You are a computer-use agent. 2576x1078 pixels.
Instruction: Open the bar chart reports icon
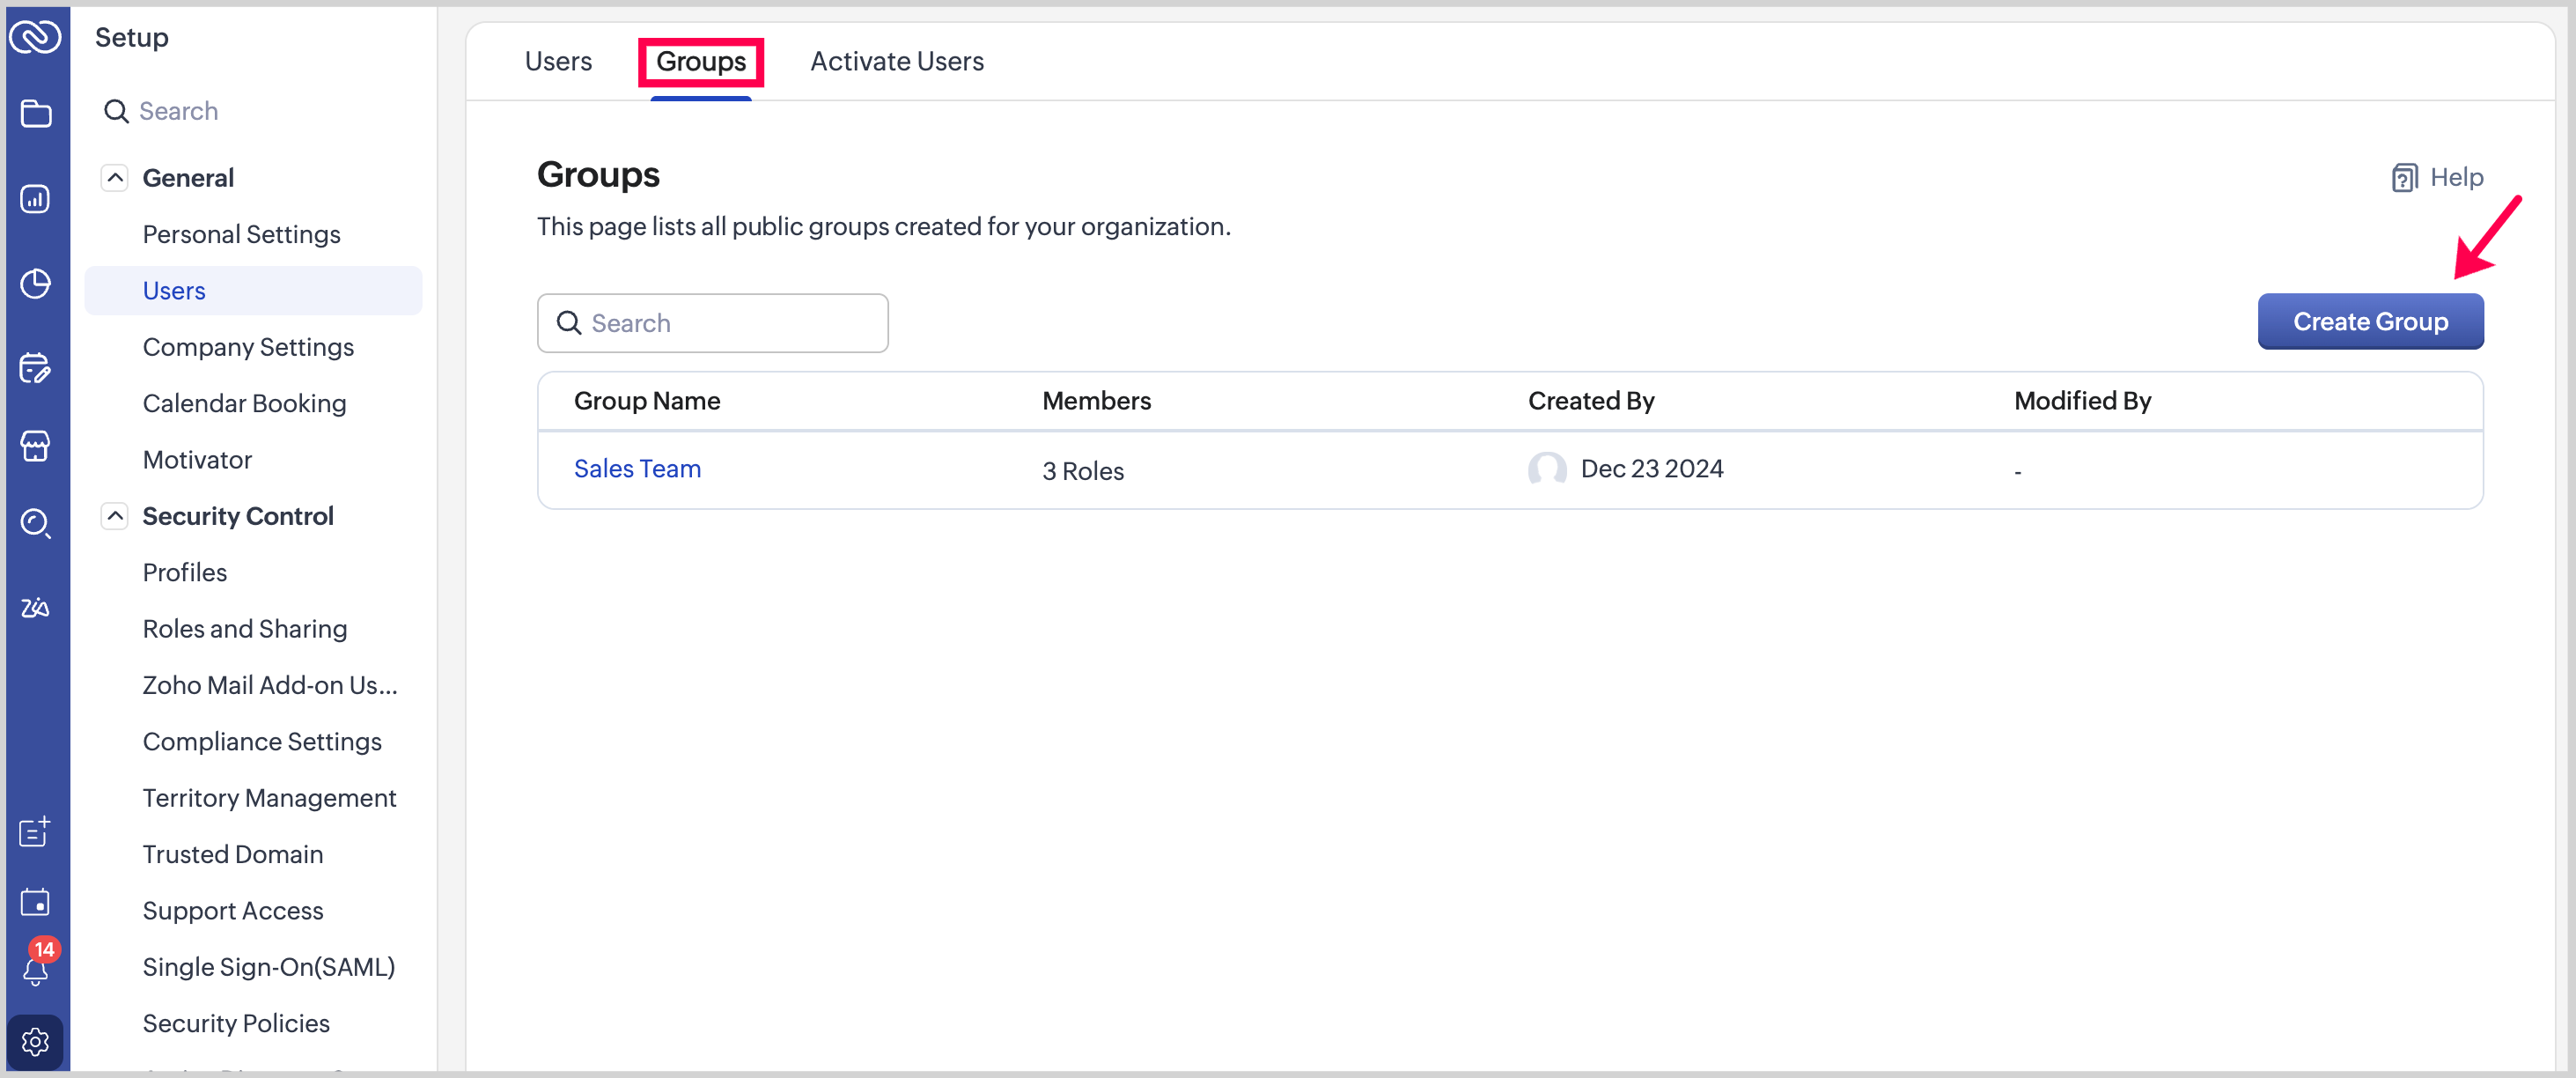click(x=36, y=199)
